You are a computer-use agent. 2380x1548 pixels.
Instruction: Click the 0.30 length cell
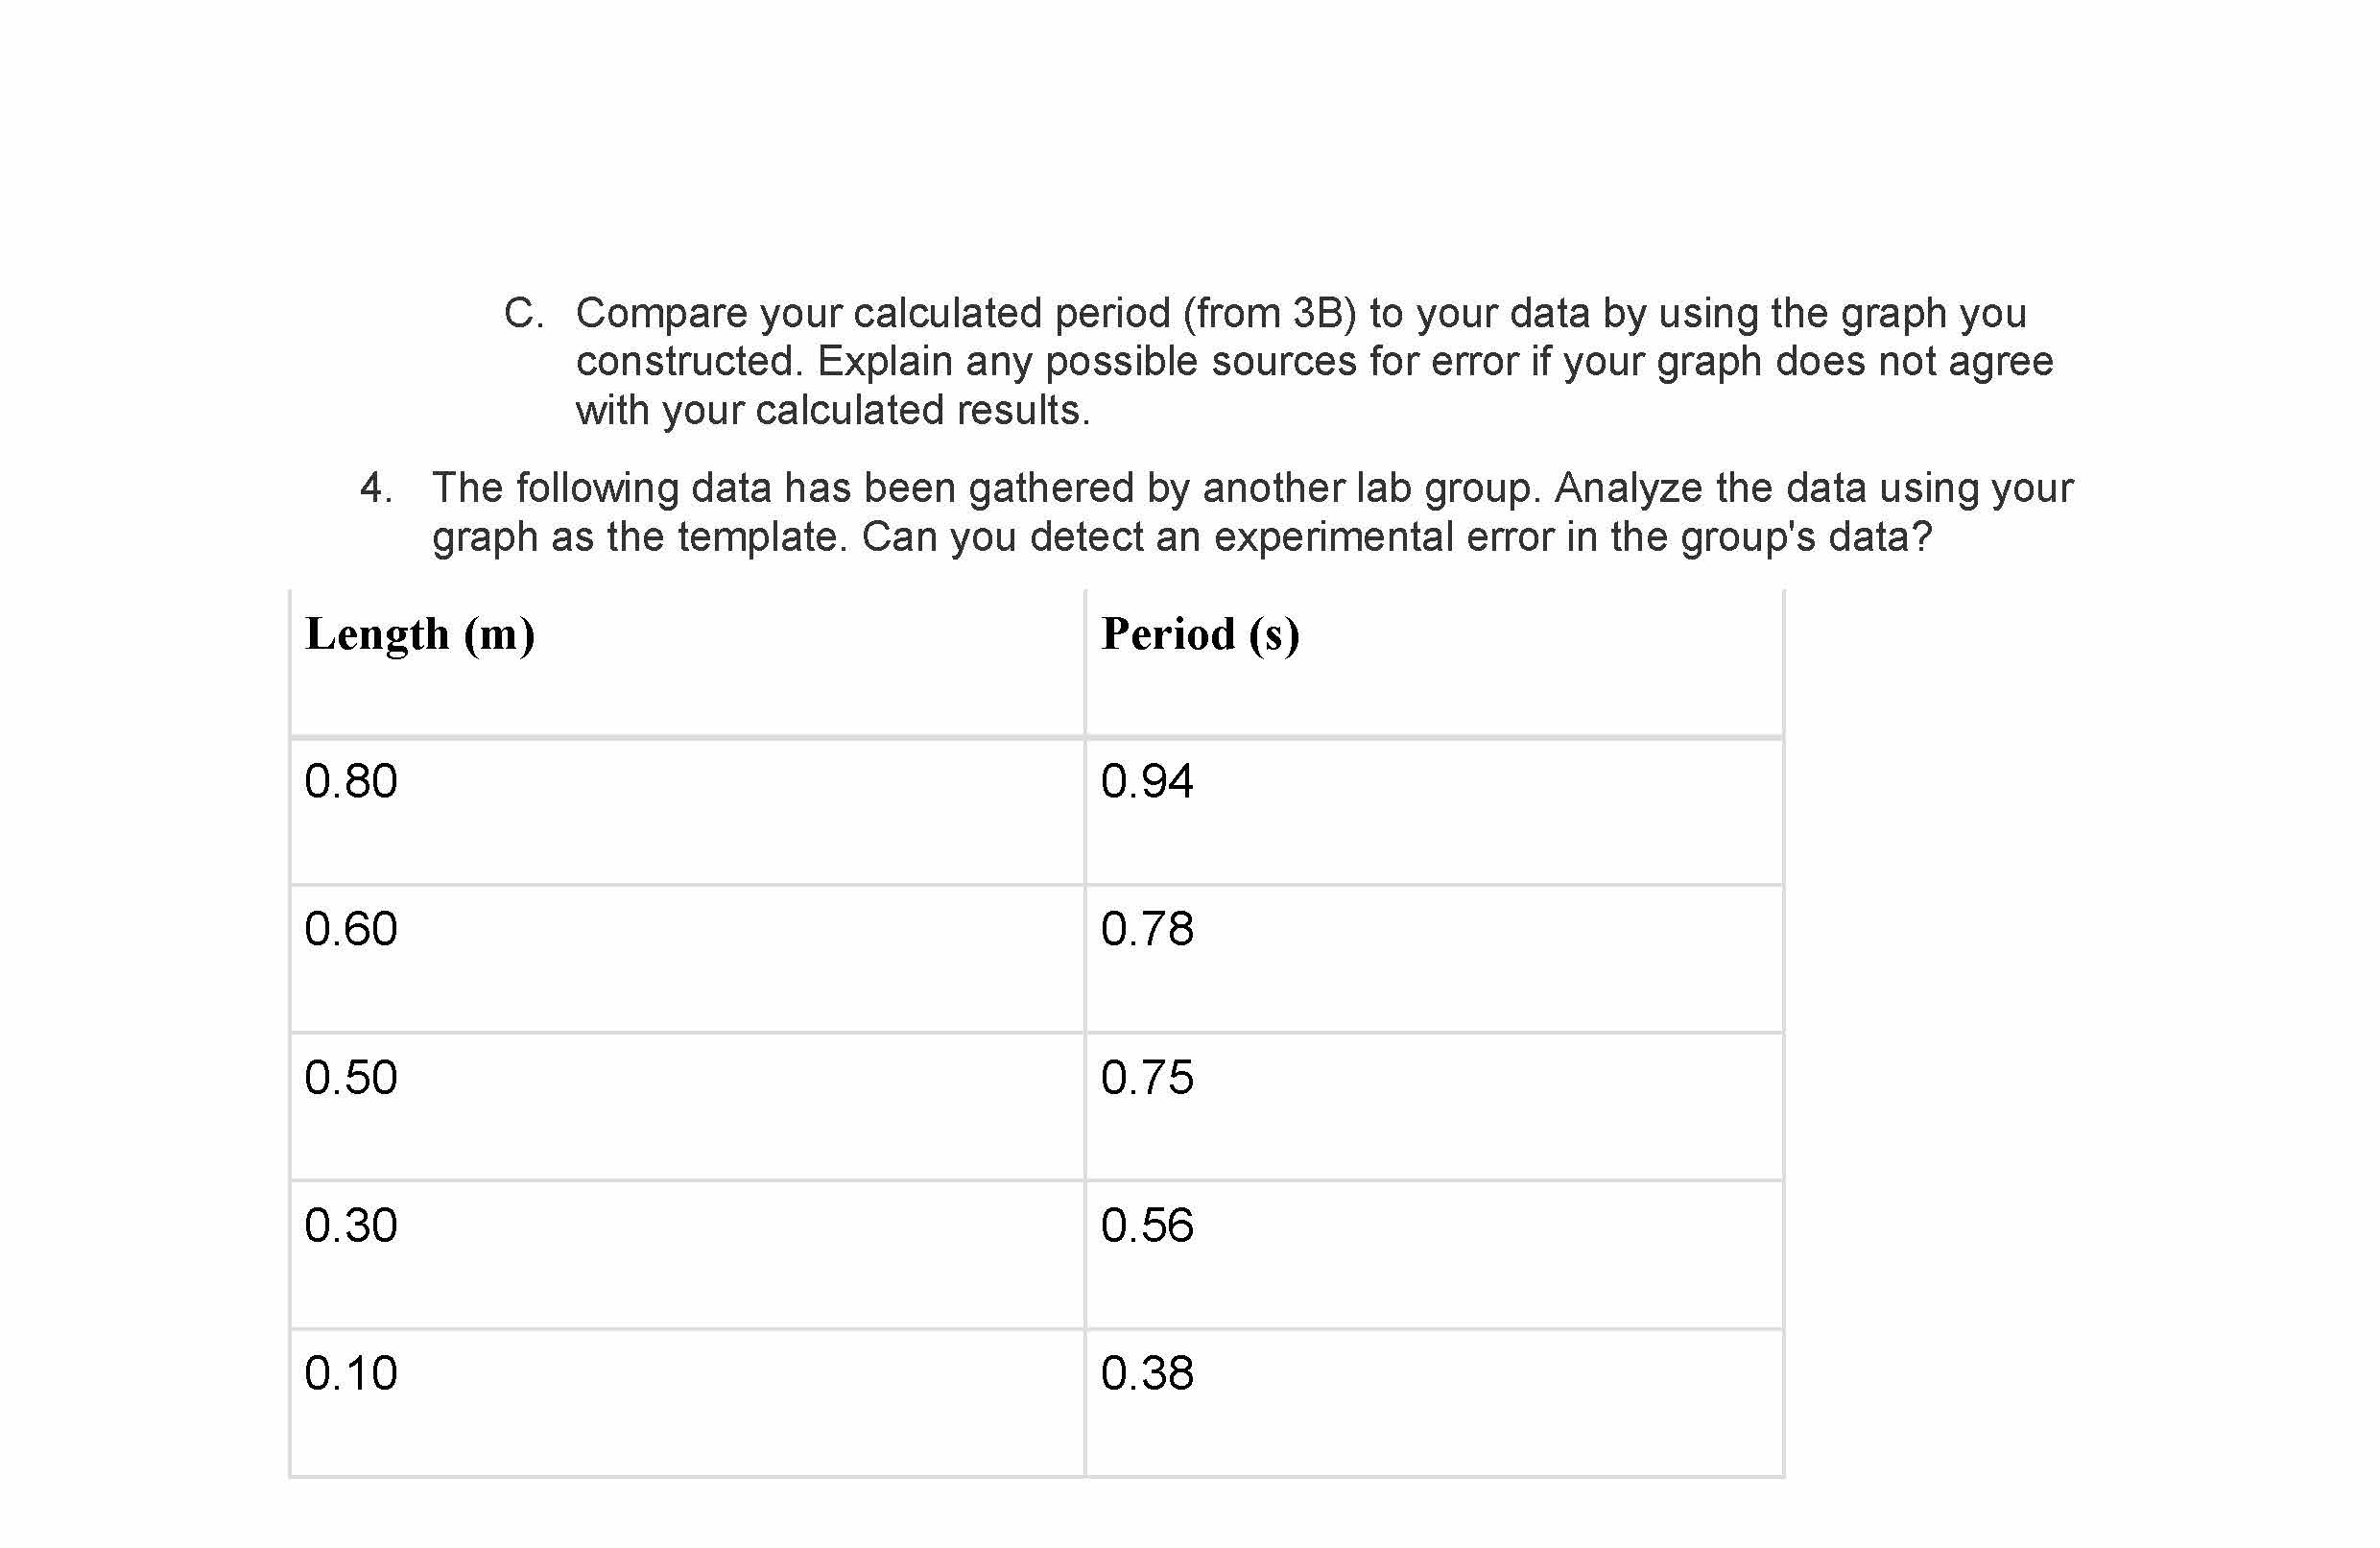[x=351, y=1225]
